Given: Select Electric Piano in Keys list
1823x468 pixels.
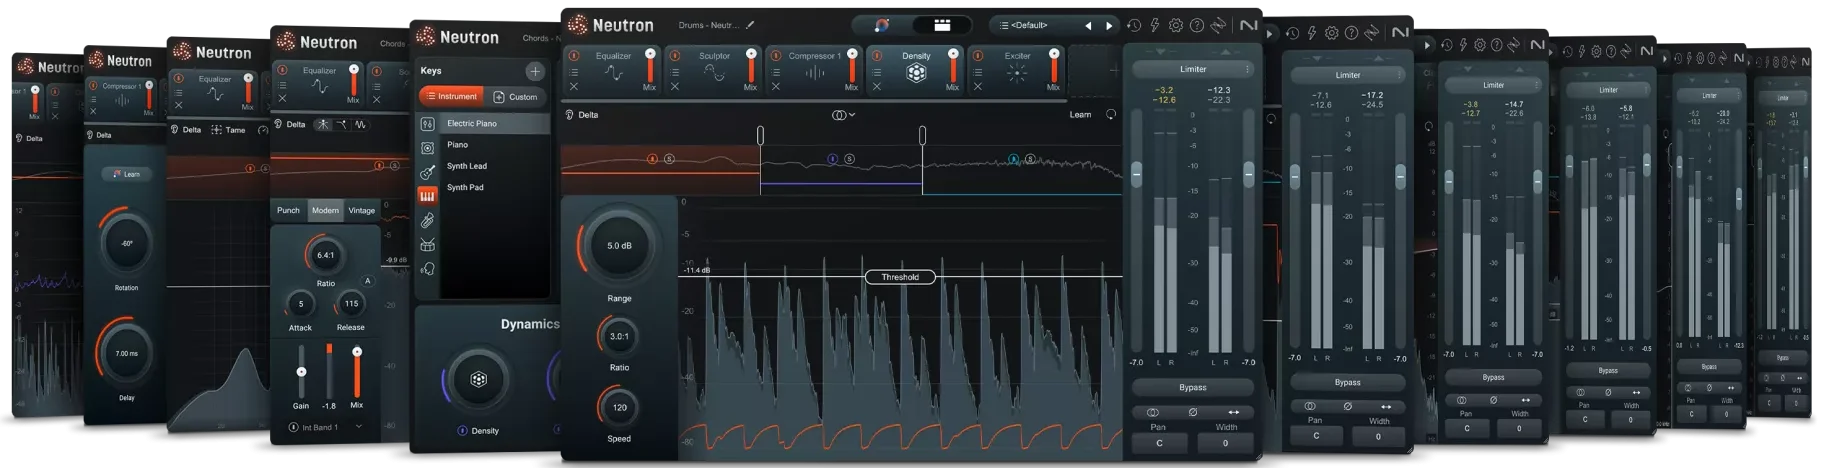Looking at the screenshot, I should [495, 123].
